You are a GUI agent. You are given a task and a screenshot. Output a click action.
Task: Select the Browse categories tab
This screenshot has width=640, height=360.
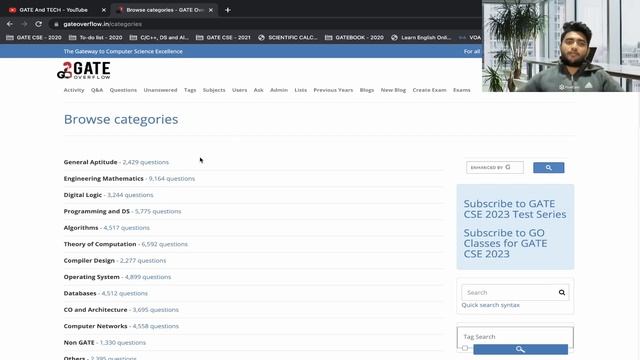pyautogui.click(x=165, y=10)
